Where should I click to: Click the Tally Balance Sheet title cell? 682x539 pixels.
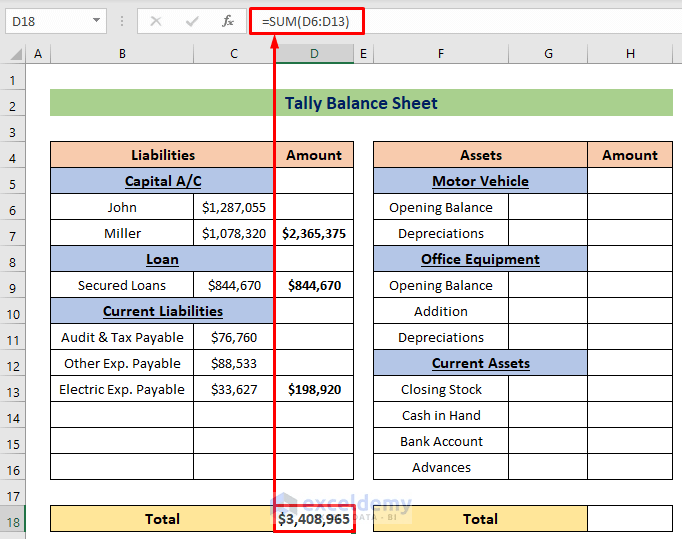coord(361,103)
